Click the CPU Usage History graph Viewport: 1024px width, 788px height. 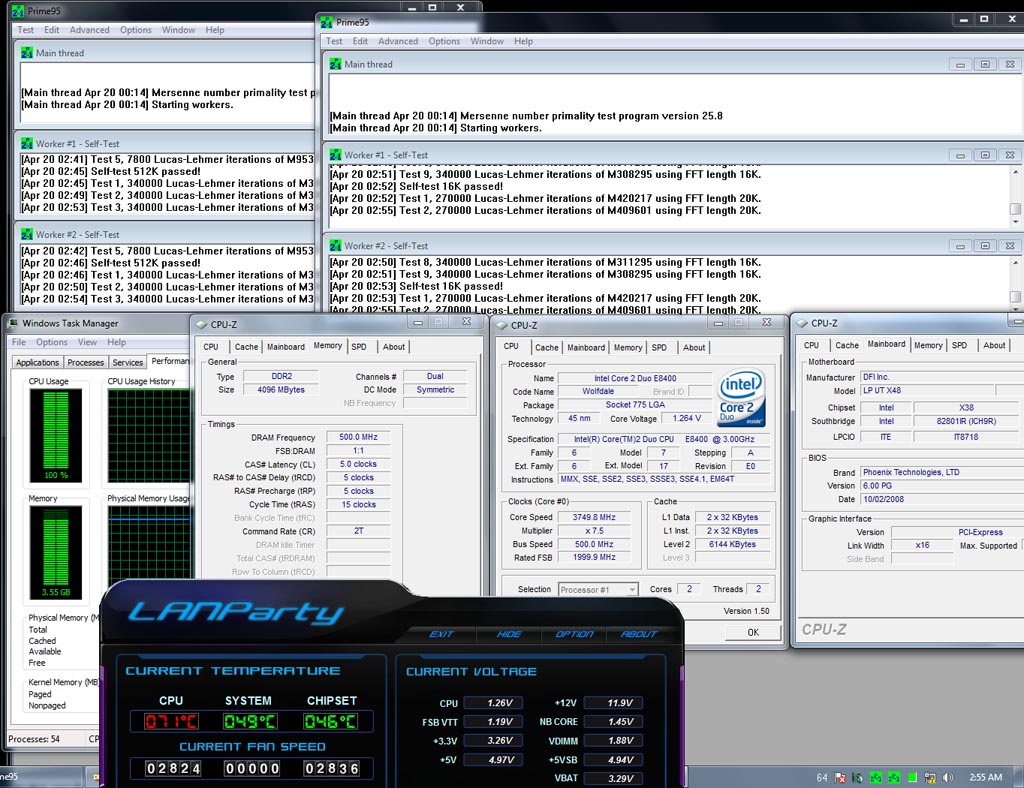tap(150, 436)
